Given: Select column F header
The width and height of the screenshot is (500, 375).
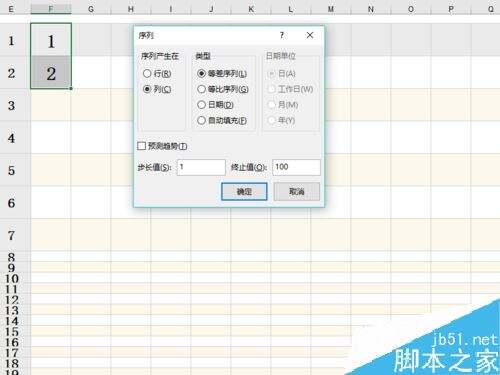Looking at the screenshot, I should 51,9.
